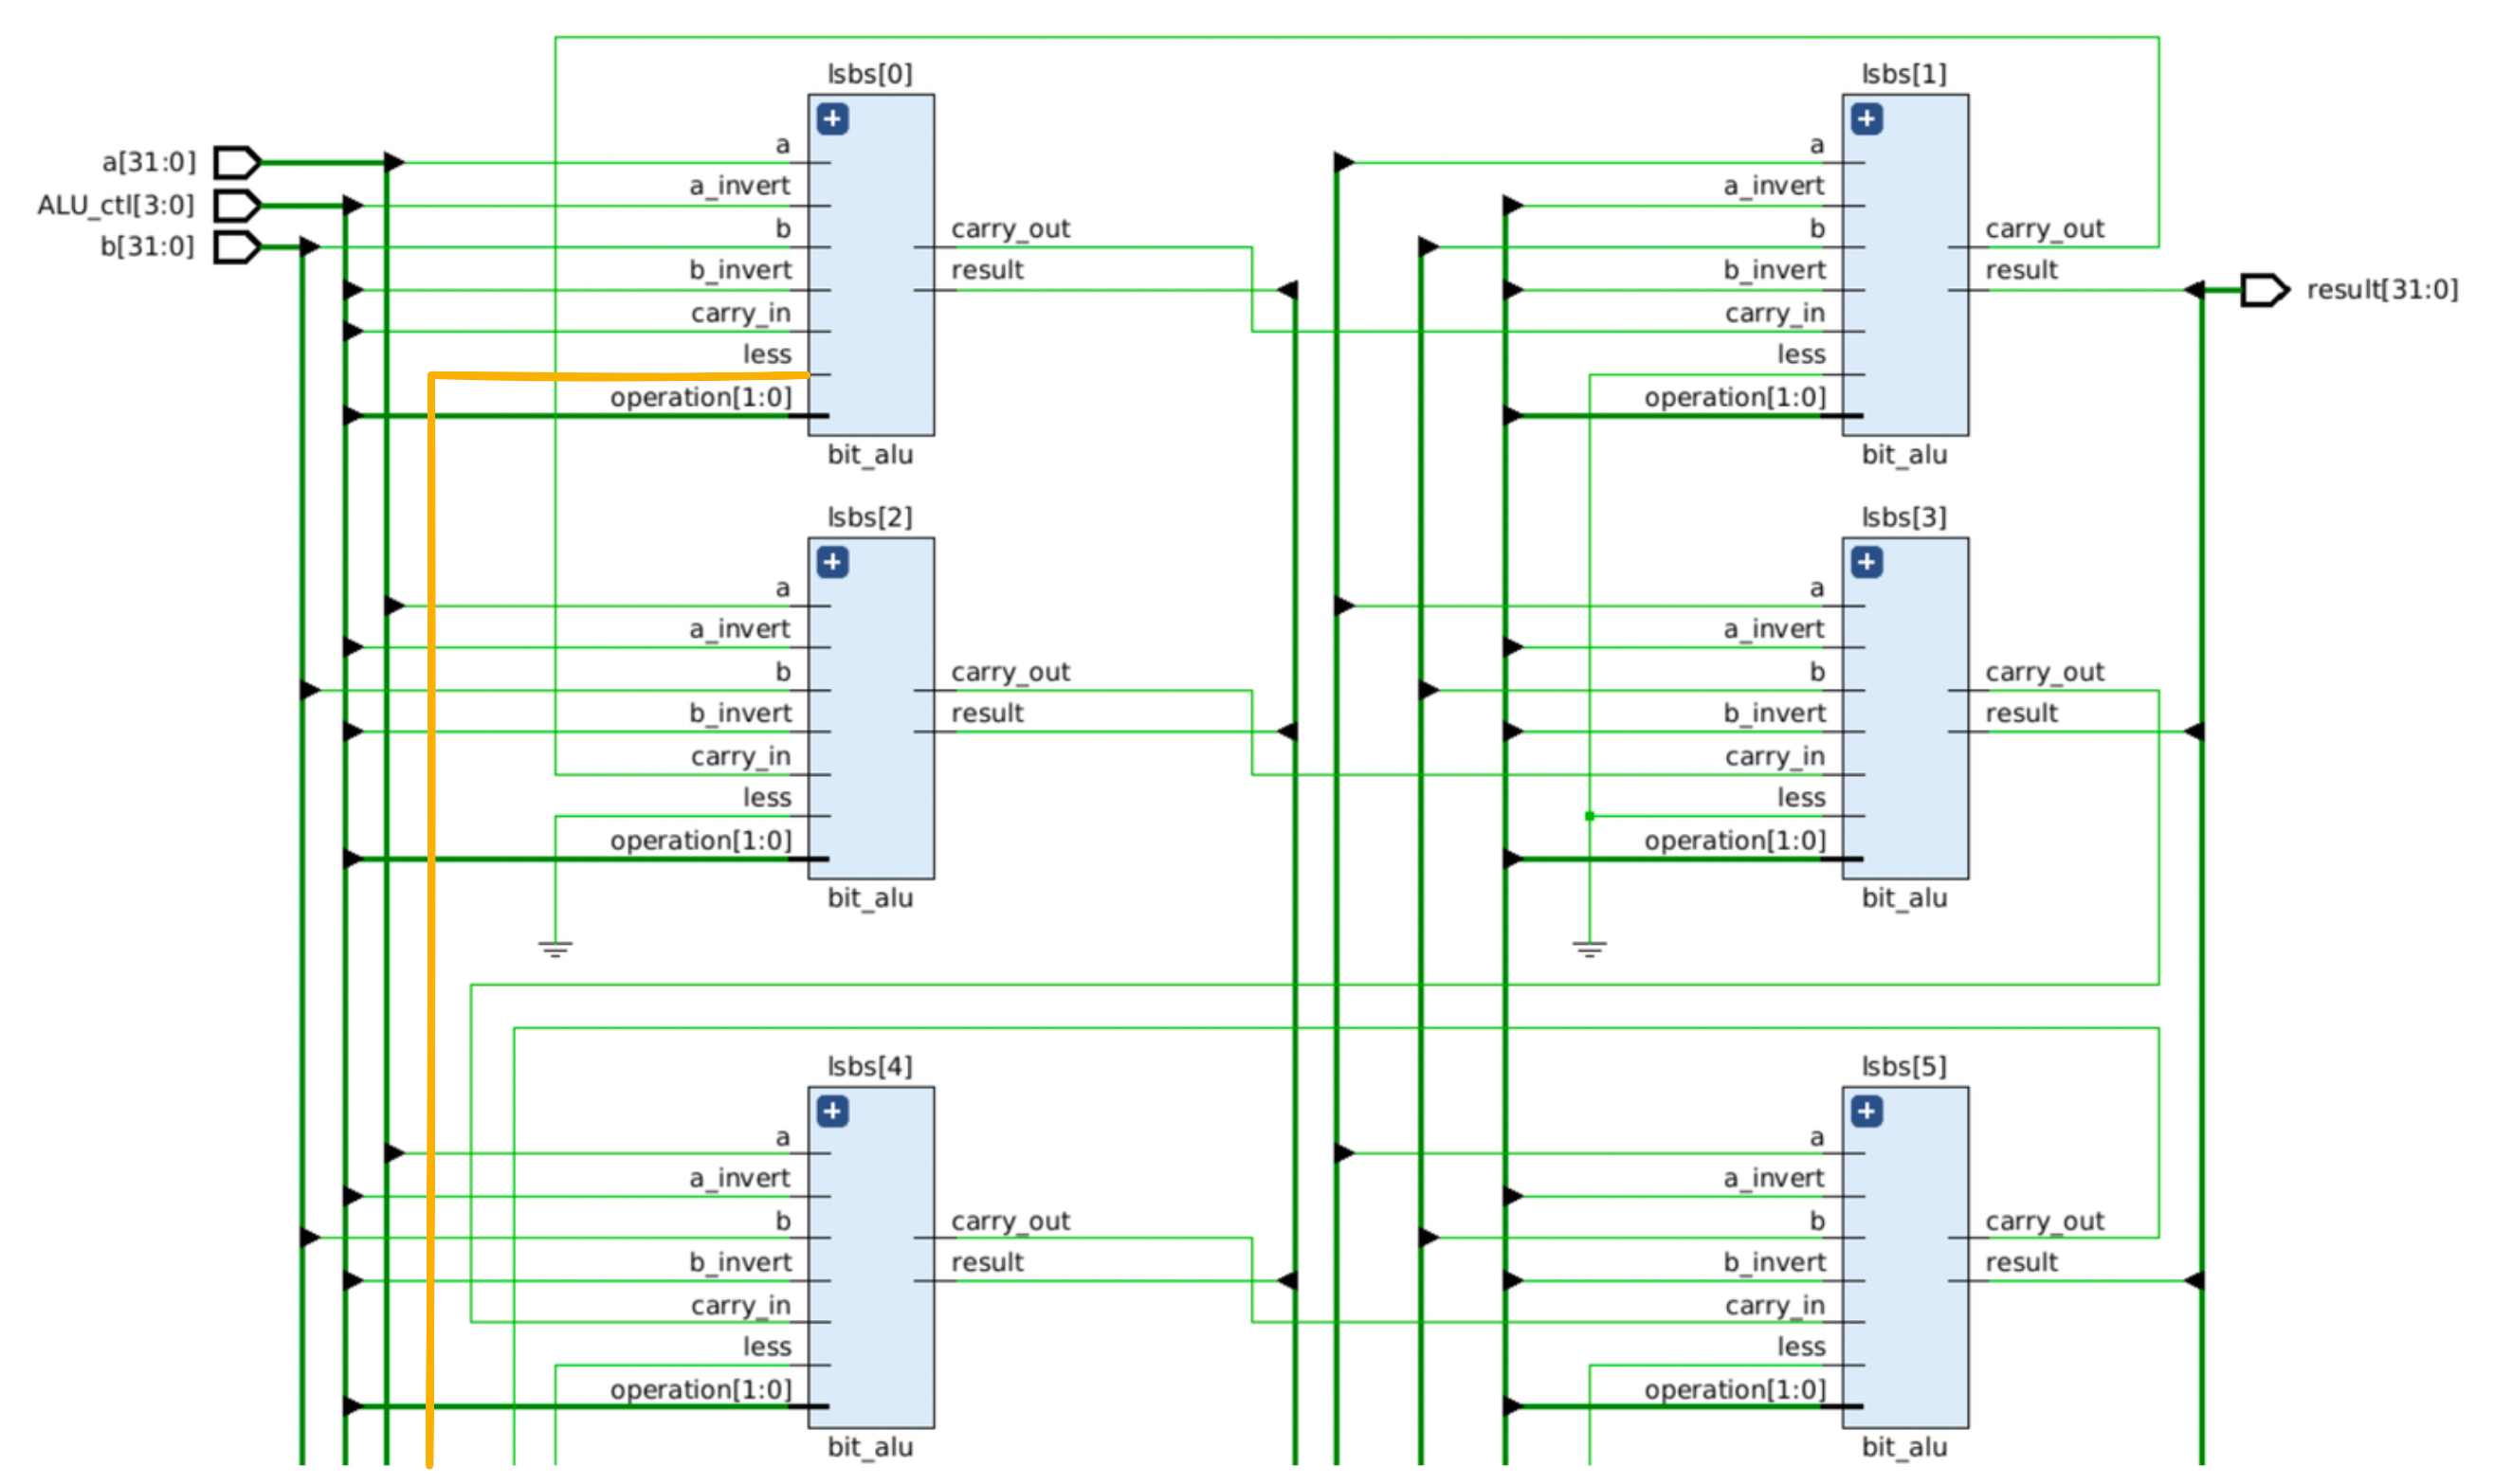2494x1484 pixels.
Task: Select the b[31:0] input port symbol
Action: 238,247
